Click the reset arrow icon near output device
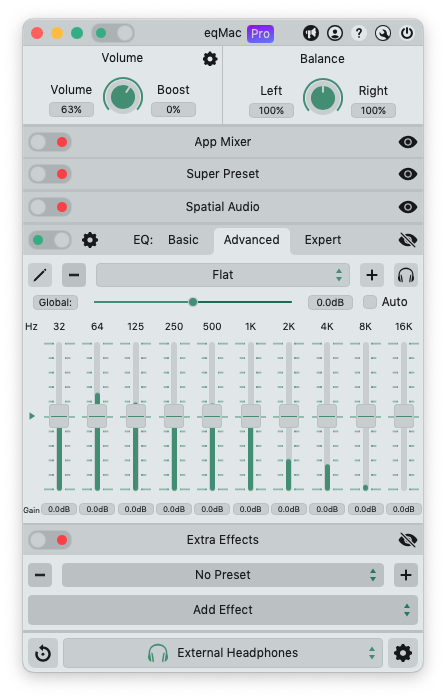The width and height of the screenshot is (446, 699). [x=43, y=654]
